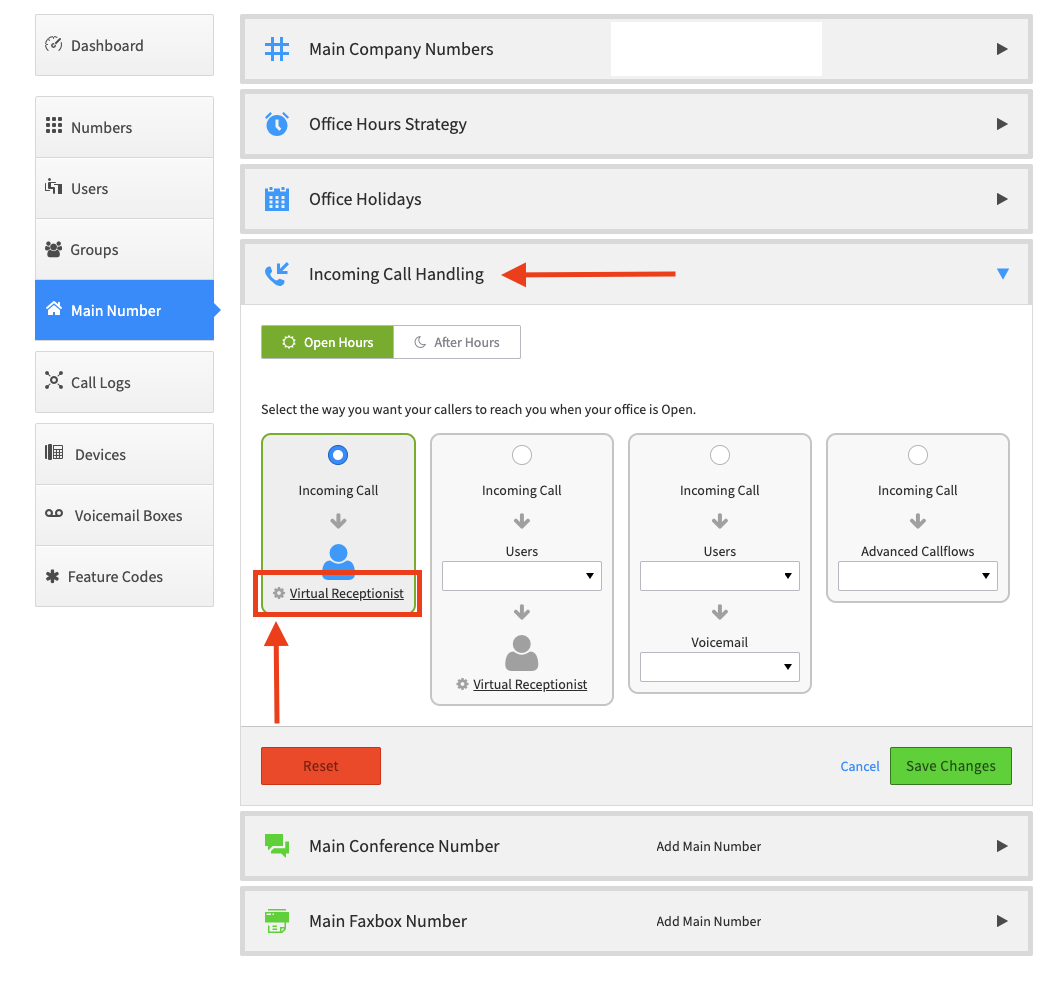
Task: Click the Save Changes button
Action: [950, 766]
